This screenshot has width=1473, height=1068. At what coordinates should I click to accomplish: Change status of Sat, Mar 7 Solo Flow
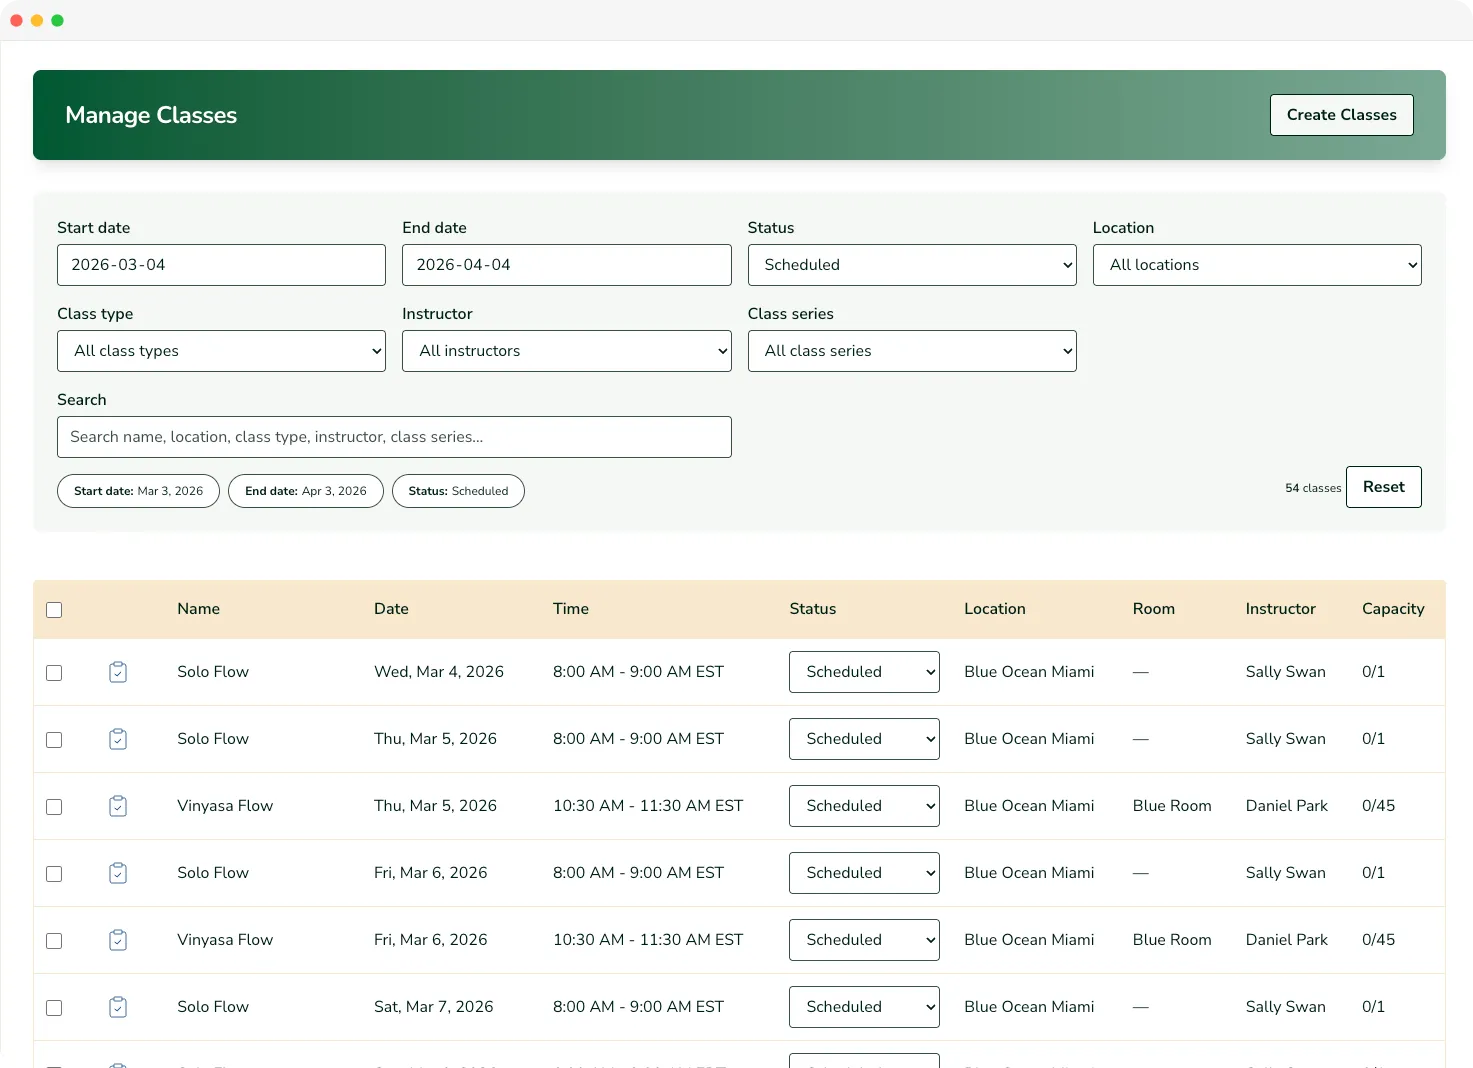tap(864, 1007)
